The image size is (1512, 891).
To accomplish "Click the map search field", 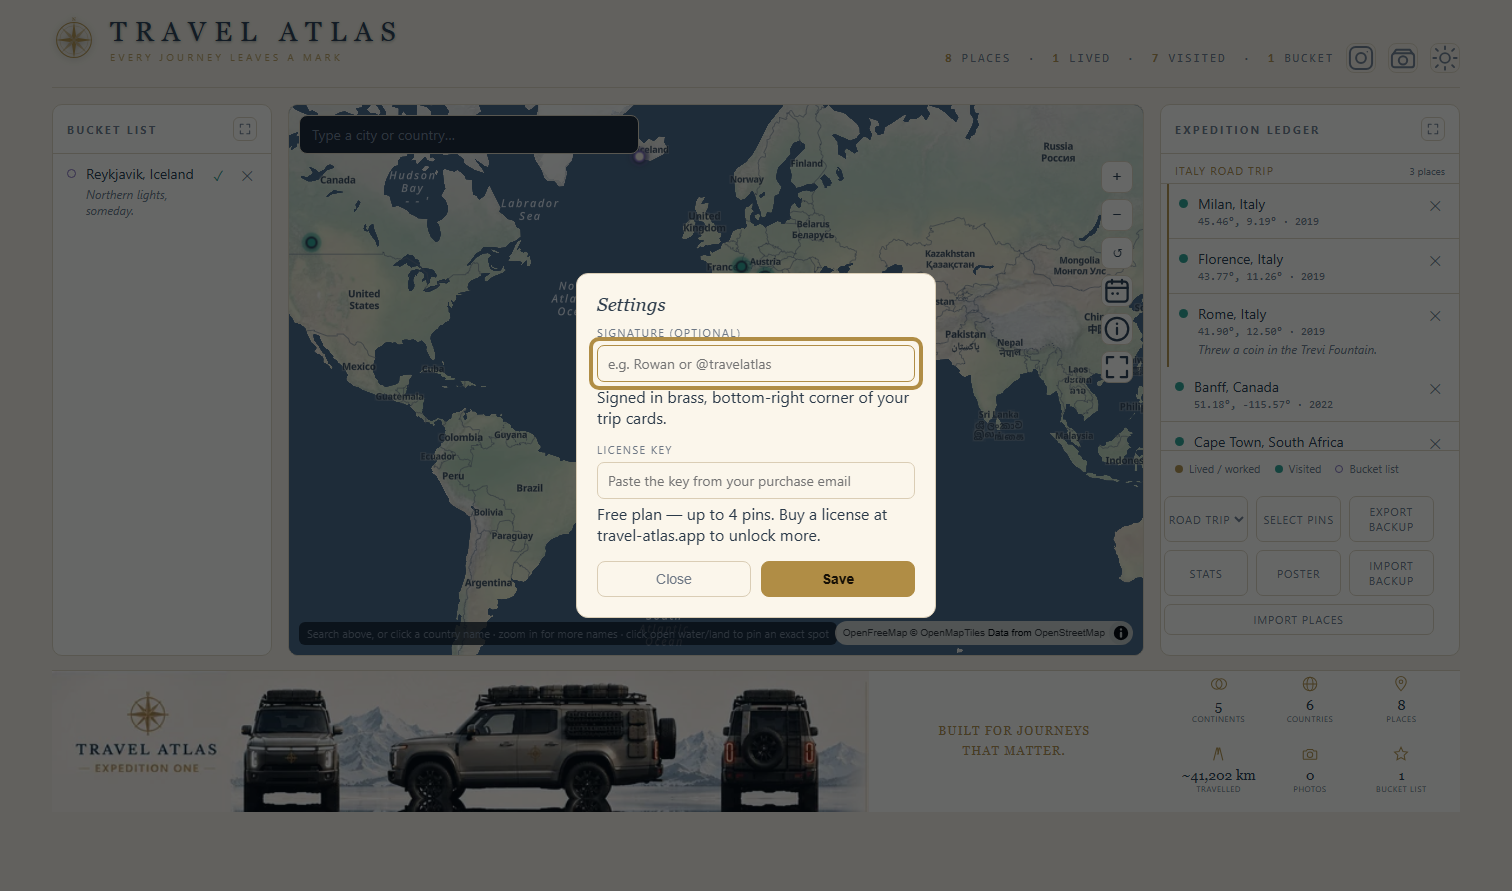I will pyautogui.click(x=469, y=135).
